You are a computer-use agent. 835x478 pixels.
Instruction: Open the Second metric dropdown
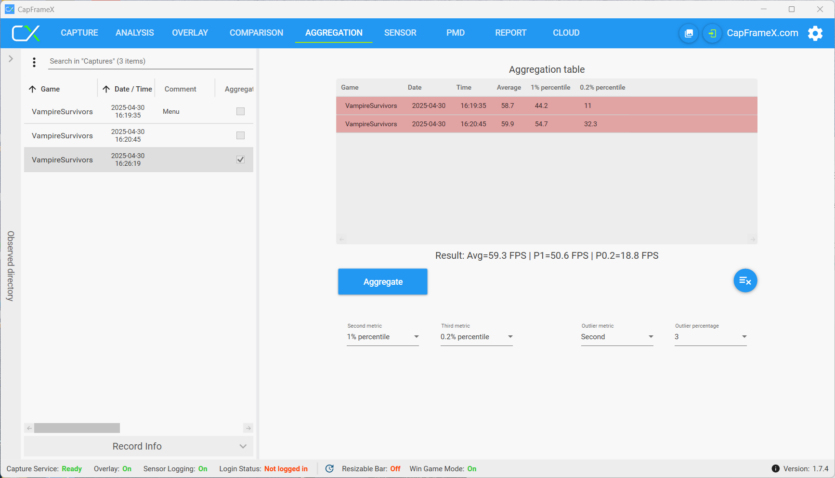click(383, 337)
